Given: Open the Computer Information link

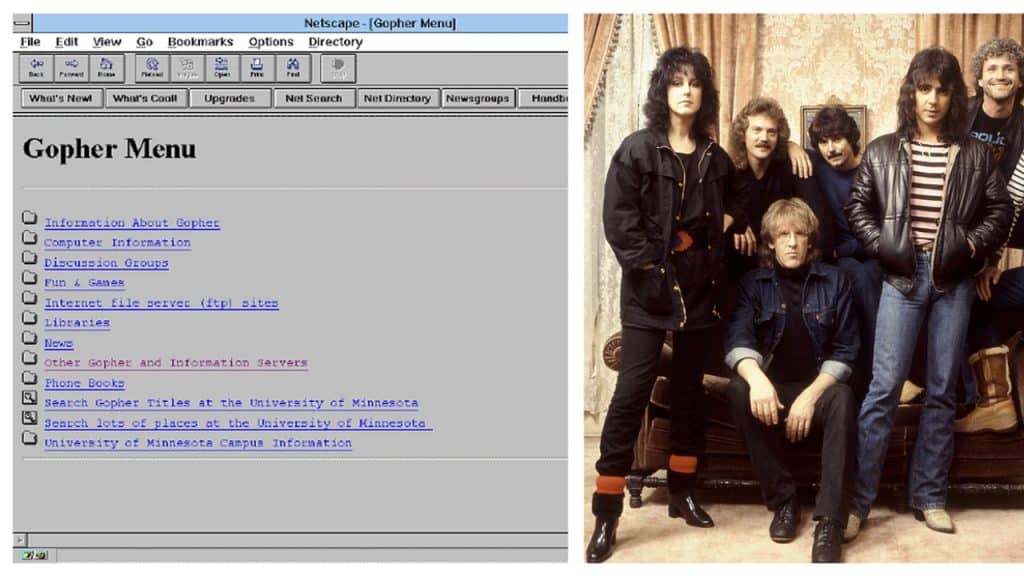Looking at the screenshot, I should [x=118, y=243].
